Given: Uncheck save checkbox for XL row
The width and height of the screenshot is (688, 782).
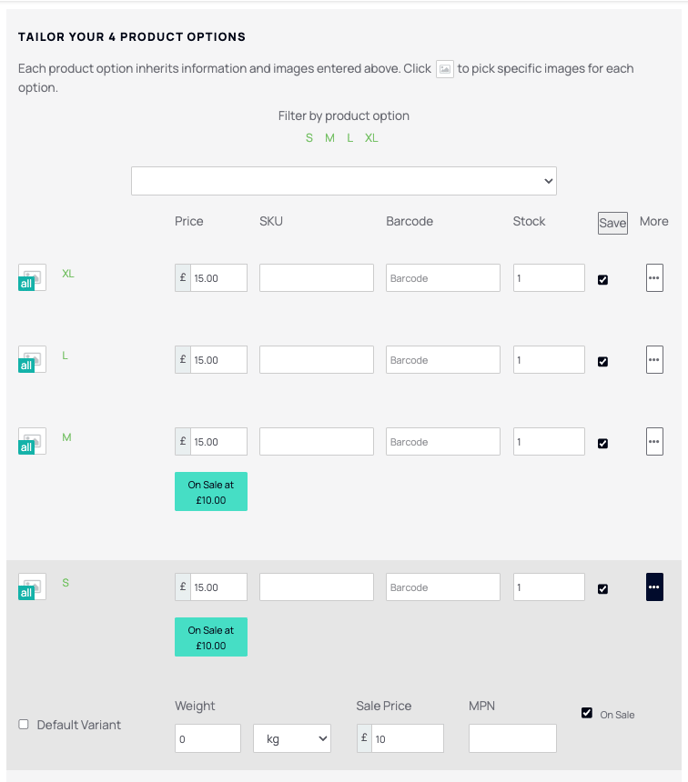Looking at the screenshot, I should pos(603,280).
